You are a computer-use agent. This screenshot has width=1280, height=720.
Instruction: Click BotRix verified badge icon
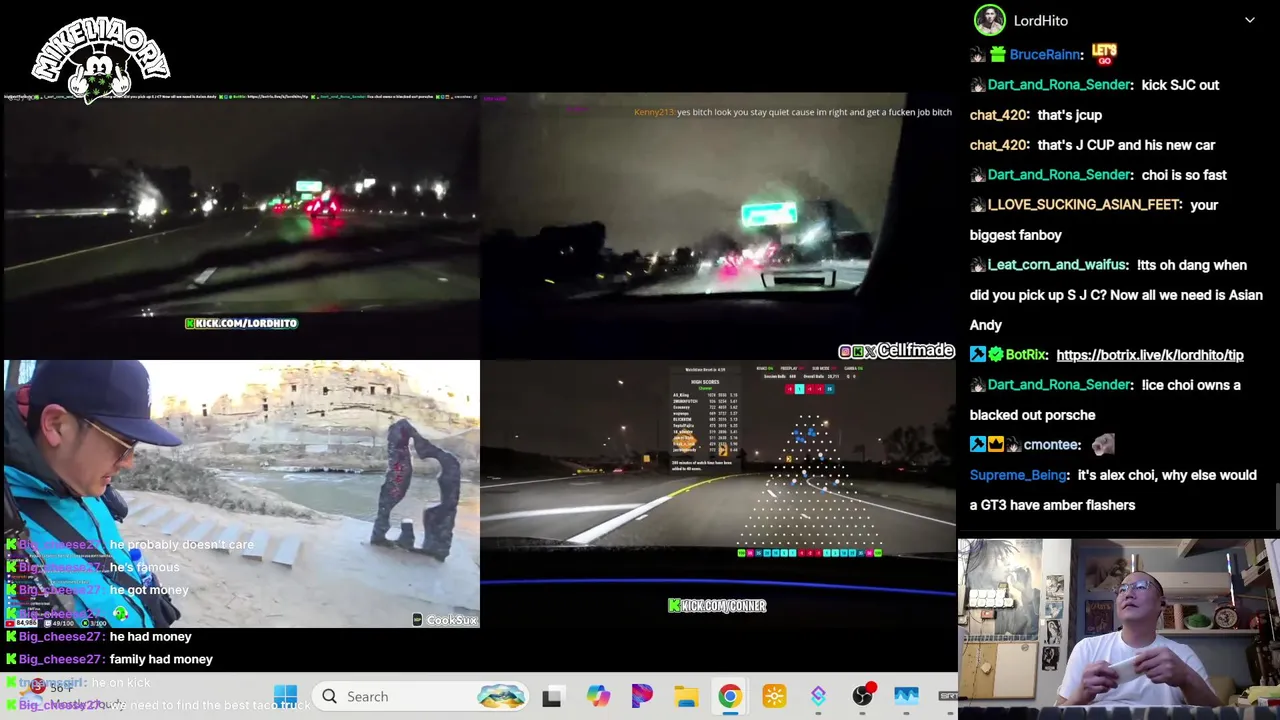(995, 355)
